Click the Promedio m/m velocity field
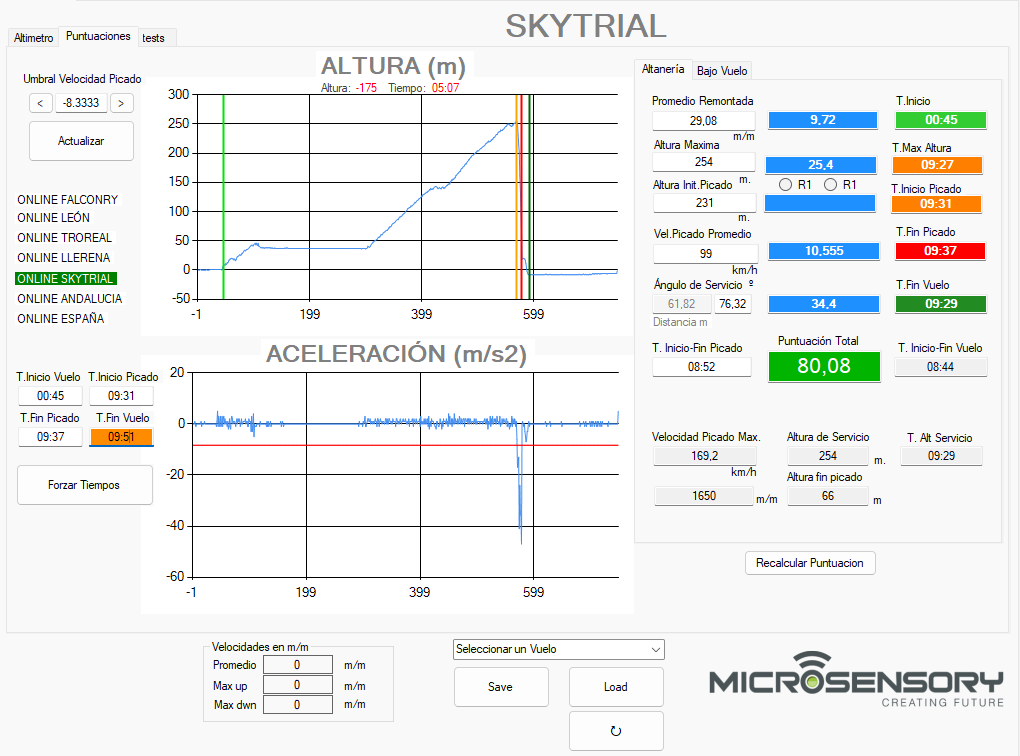The height and width of the screenshot is (756, 1020). [298, 665]
